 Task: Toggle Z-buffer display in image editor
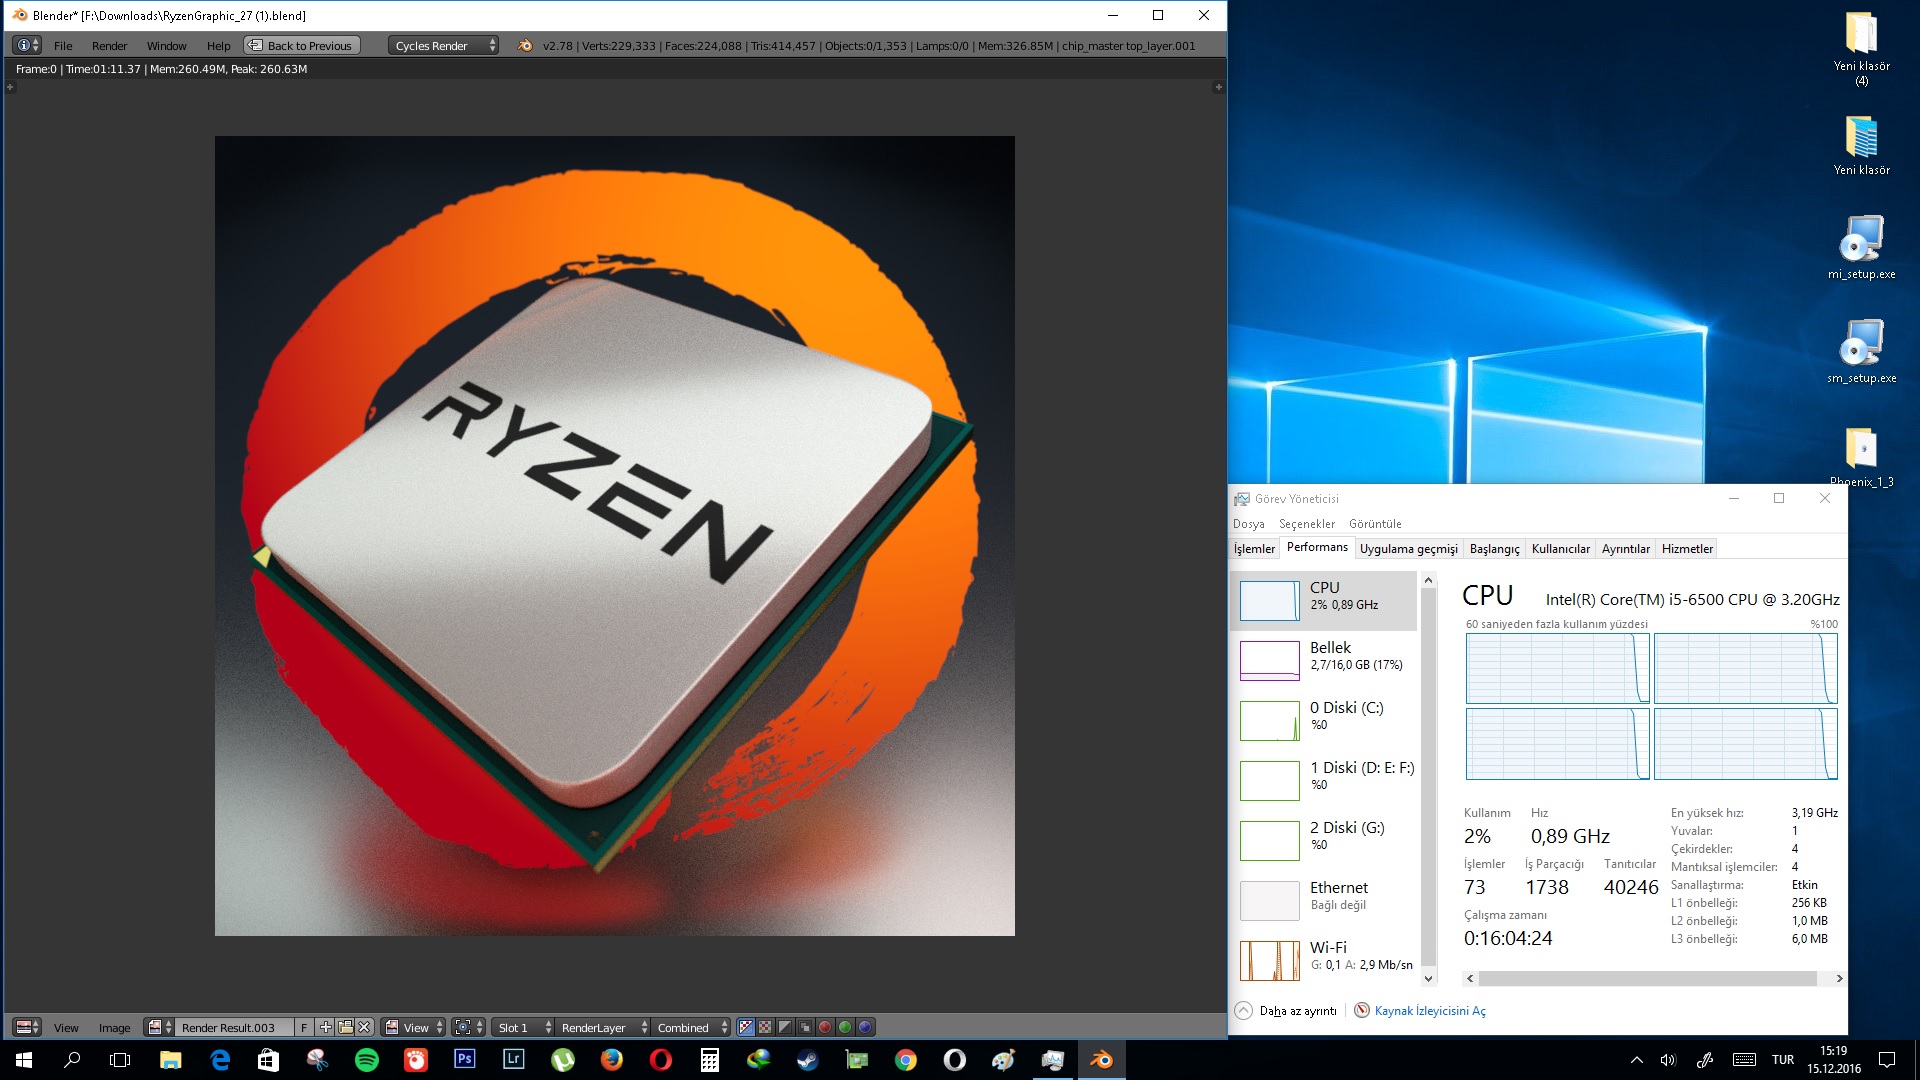click(805, 1027)
